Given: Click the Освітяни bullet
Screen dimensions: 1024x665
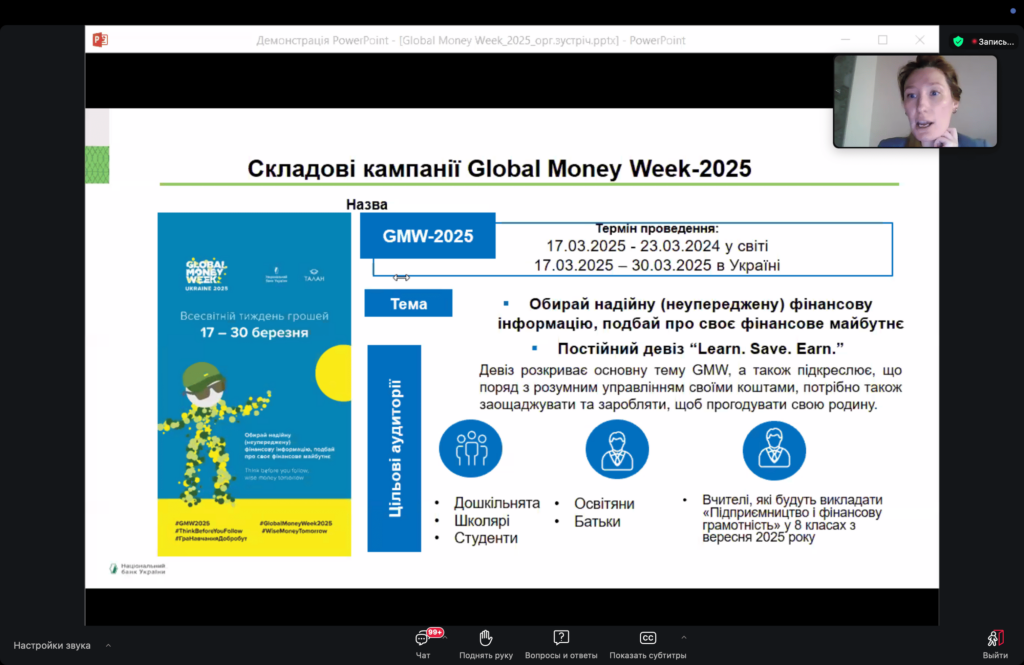Looking at the screenshot, I should [604, 504].
